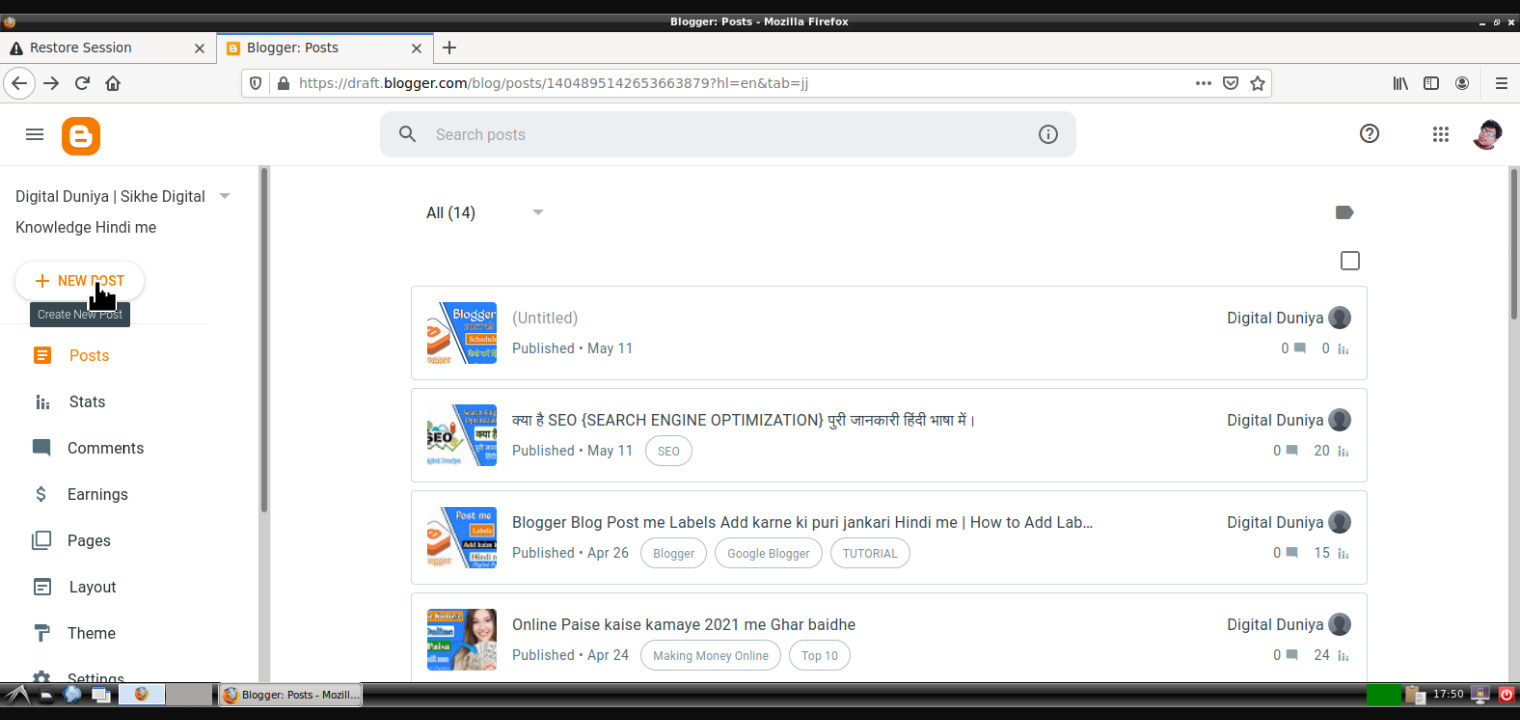Click the Google Blogger label chip
The width and height of the screenshot is (1520, 720).
768,553
